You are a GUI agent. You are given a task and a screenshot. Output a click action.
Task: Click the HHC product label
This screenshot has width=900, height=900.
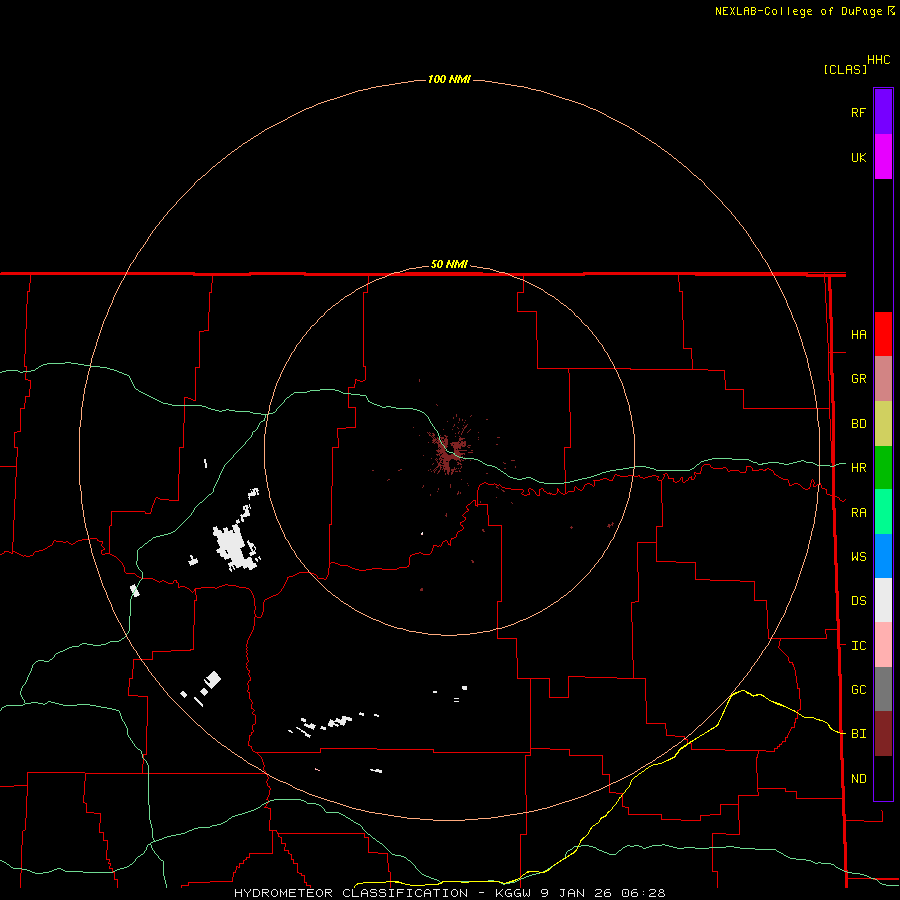[879, 60]
